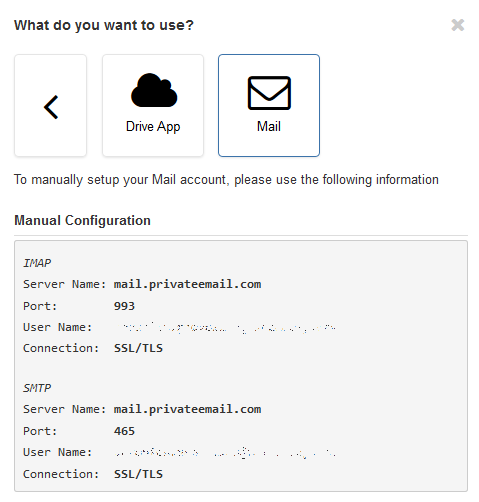The height and width of the screenshot is (502, 479).
Task: Select the SMTP connection SSL/TLS value
Action: [x=138, y=474]
